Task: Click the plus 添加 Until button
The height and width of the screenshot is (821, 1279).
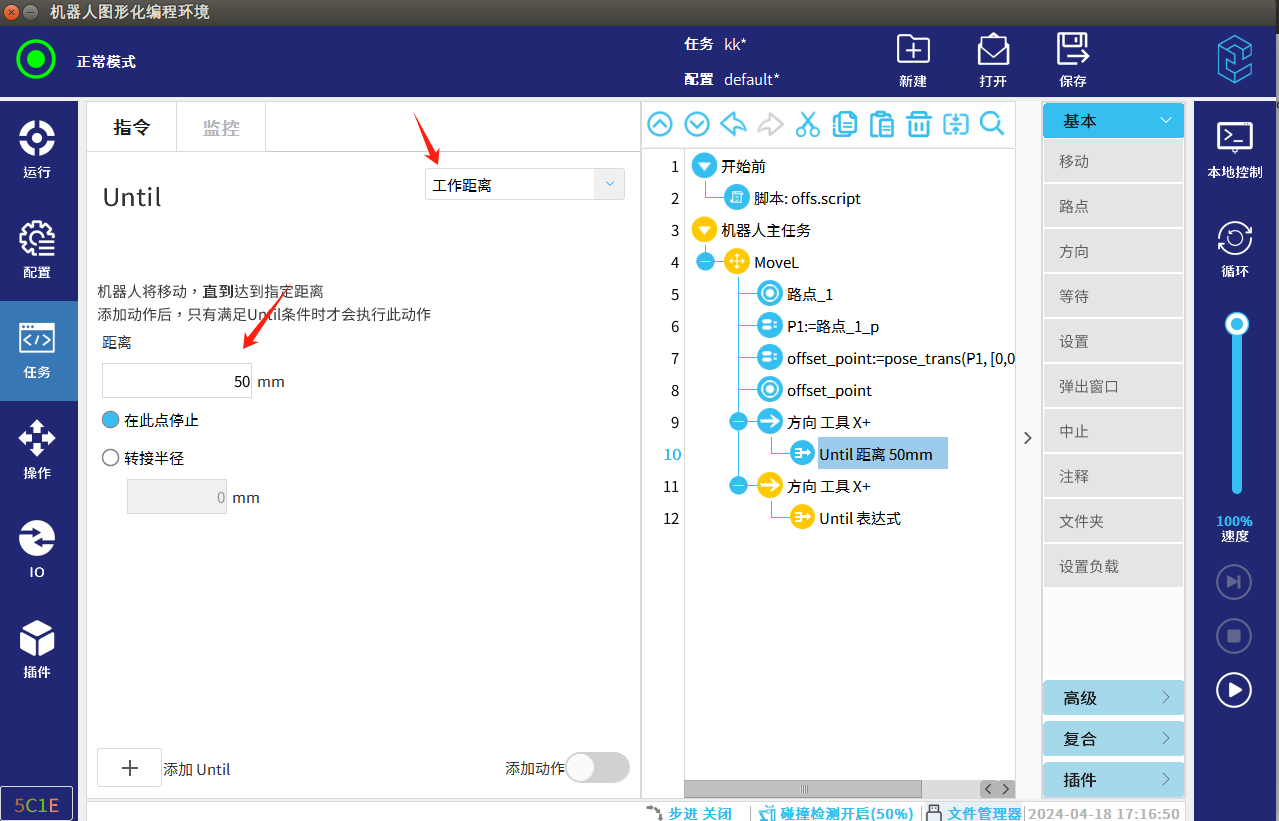Action: [x=129, y=768]
